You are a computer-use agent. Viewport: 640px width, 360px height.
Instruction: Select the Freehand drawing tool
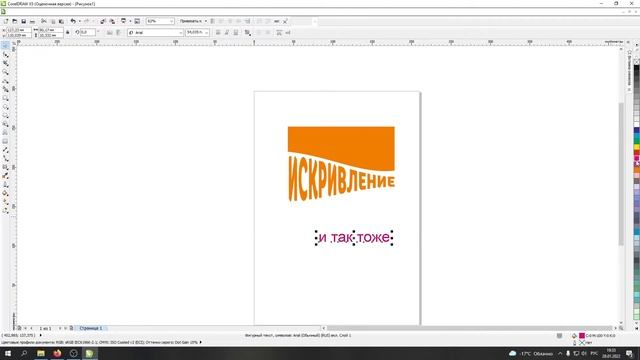point(5,81)
